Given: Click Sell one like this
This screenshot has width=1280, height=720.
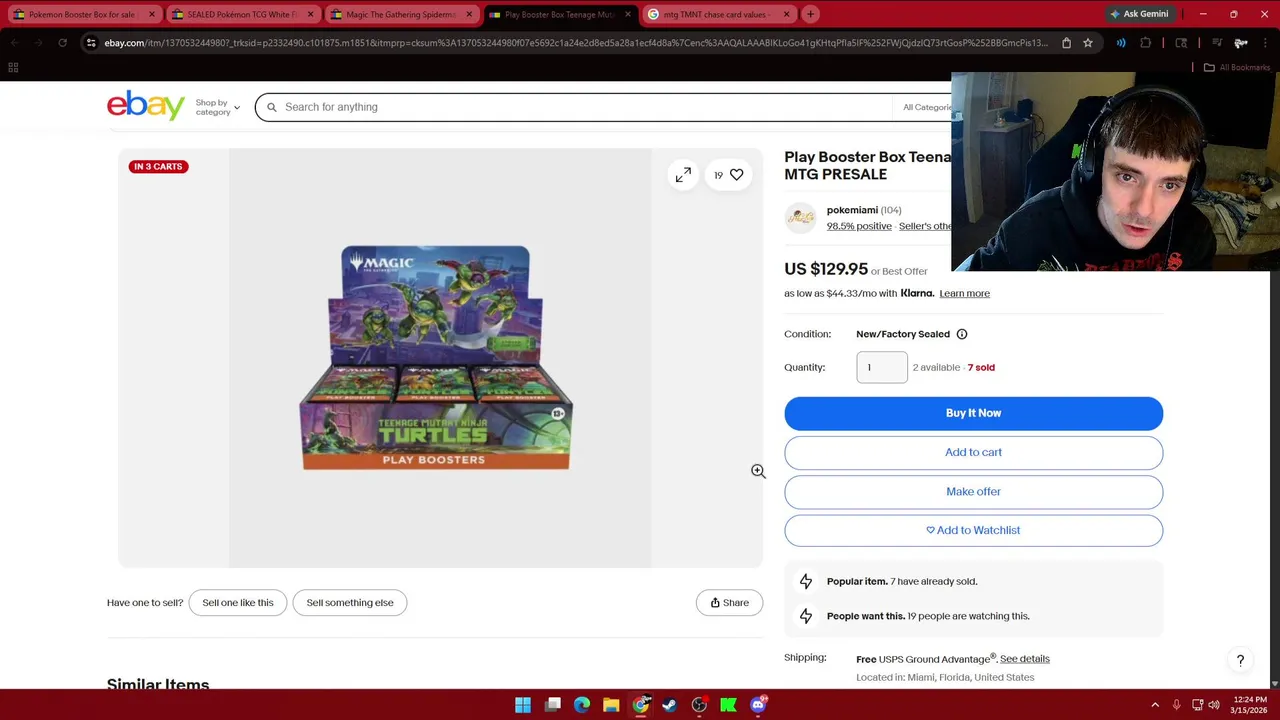Looking at the screenshot, I should point(238,602).
